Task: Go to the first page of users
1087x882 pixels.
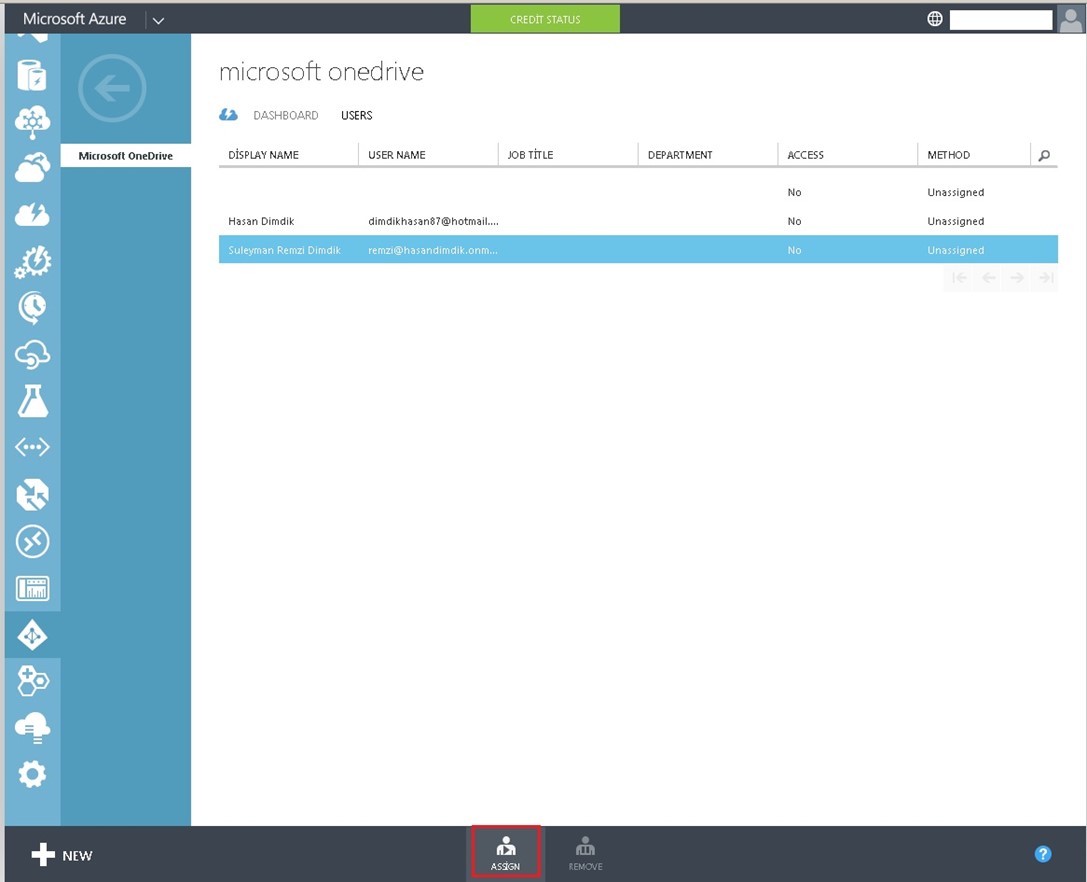Action: click(959, 278)
